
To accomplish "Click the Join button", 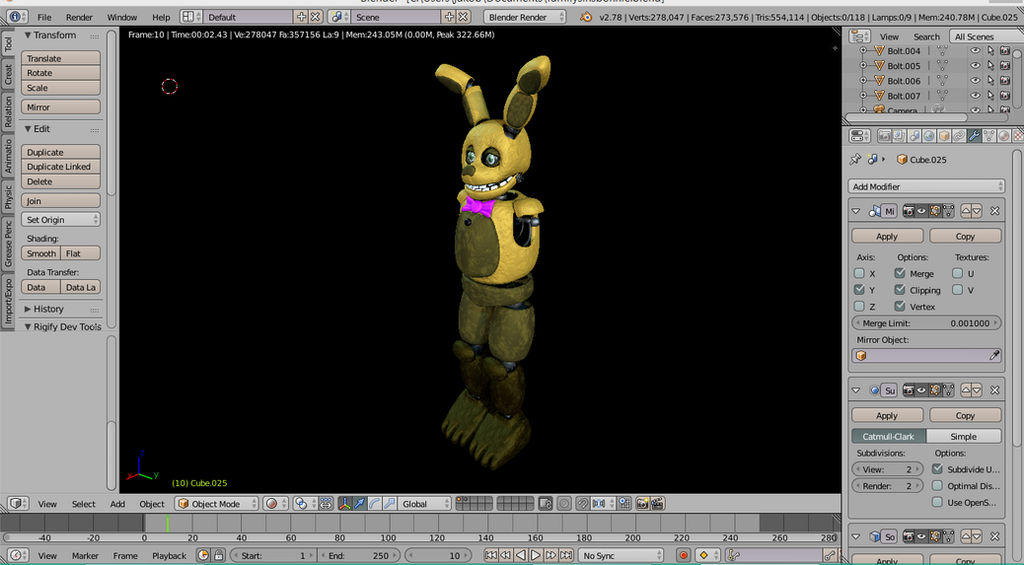I will click(x=60, y=201).
